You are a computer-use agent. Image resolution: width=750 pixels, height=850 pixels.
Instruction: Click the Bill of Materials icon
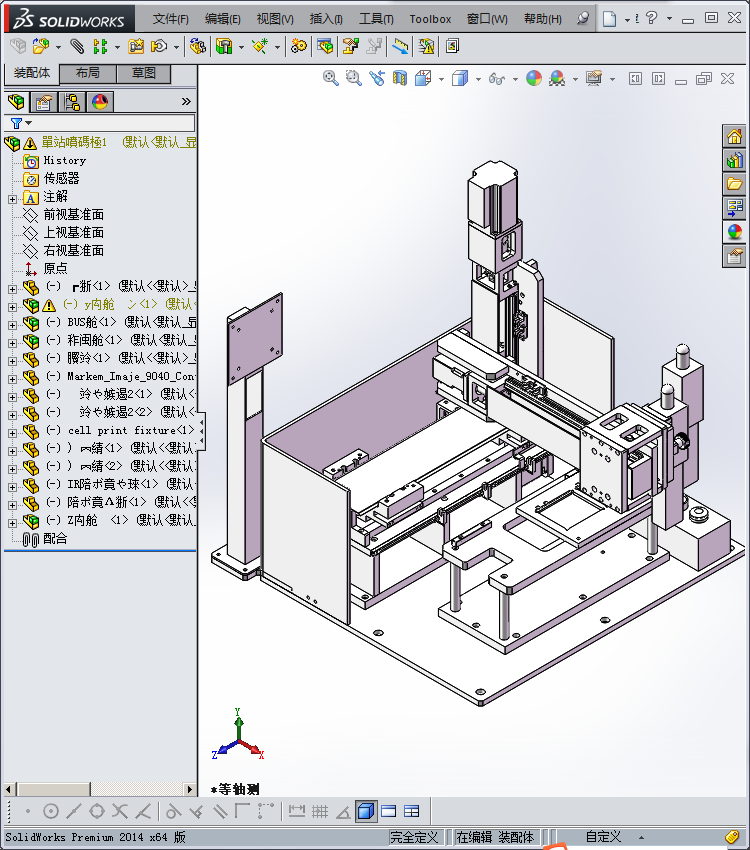tap(325, 47)
